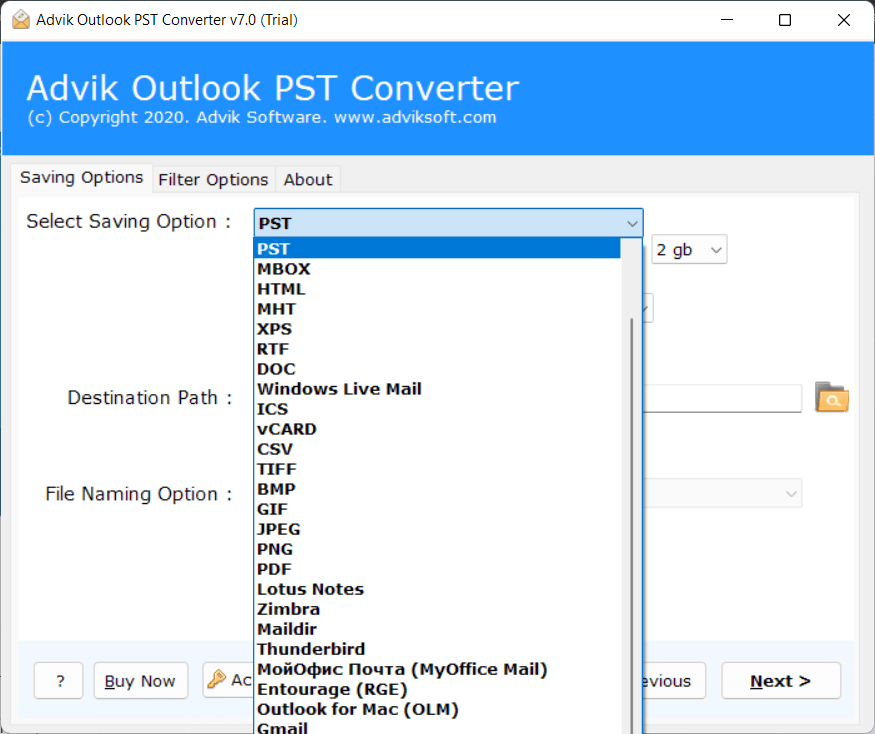
Task: Open the About tab
Action: pos(307,180)
